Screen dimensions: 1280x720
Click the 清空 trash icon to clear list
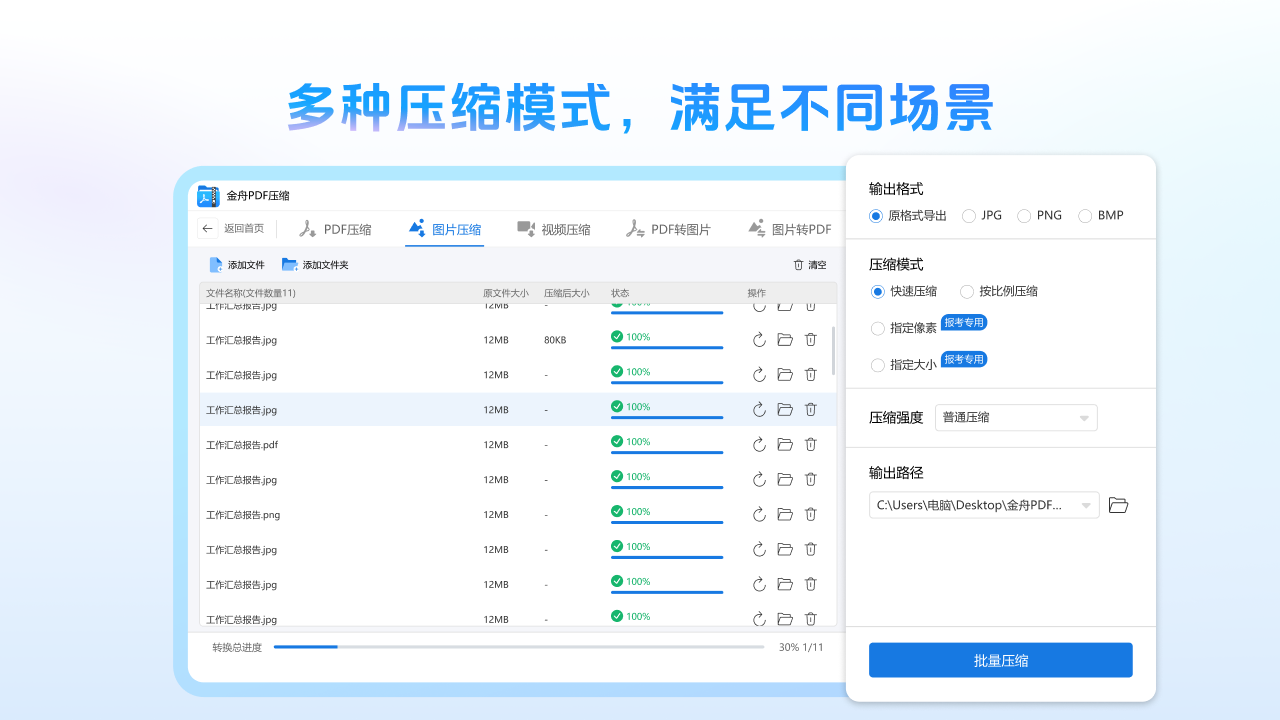(796, 264)
